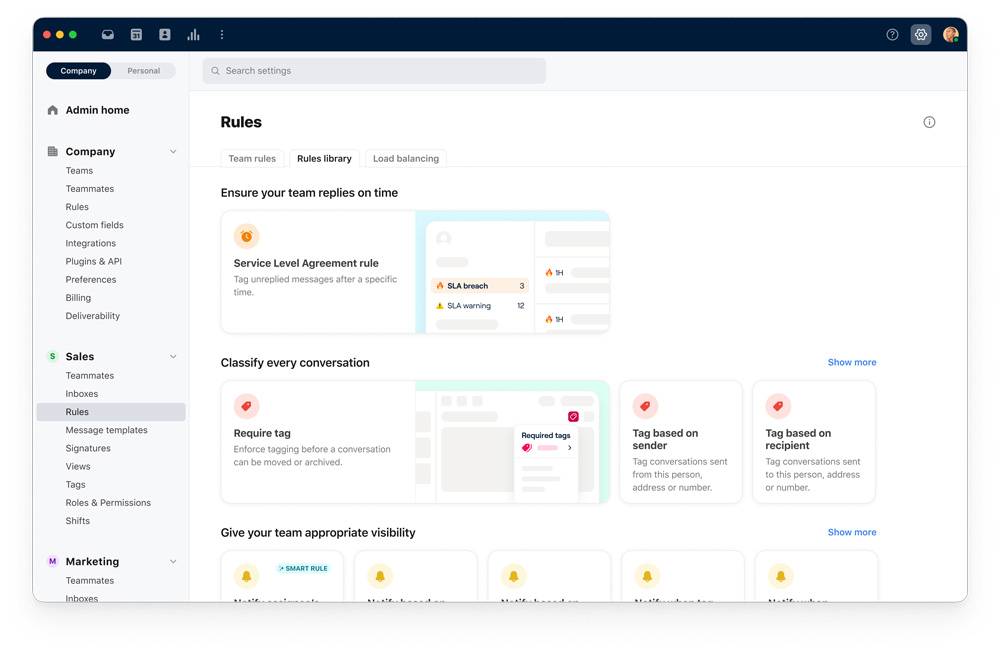The height and width of the screenshot is (650, 1000).
Task: Open Roles & Permissions under Sales
Action: coord(108,503)
